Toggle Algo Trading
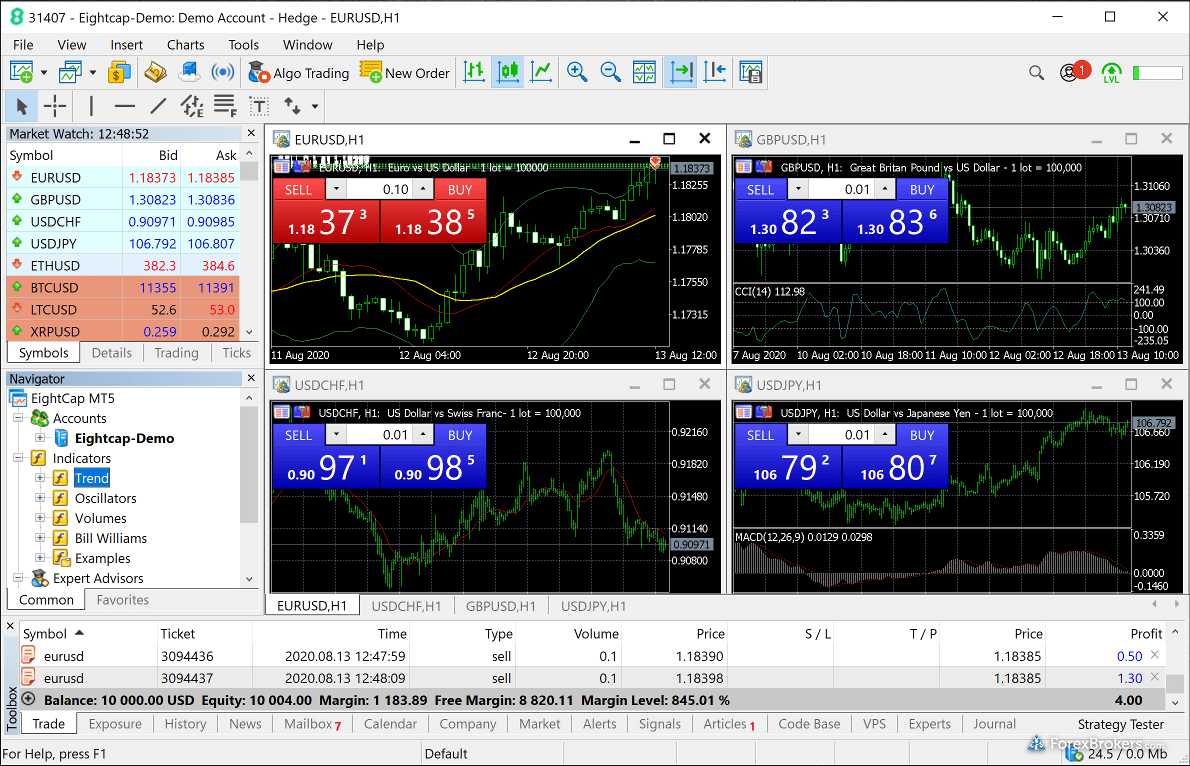 299,73
